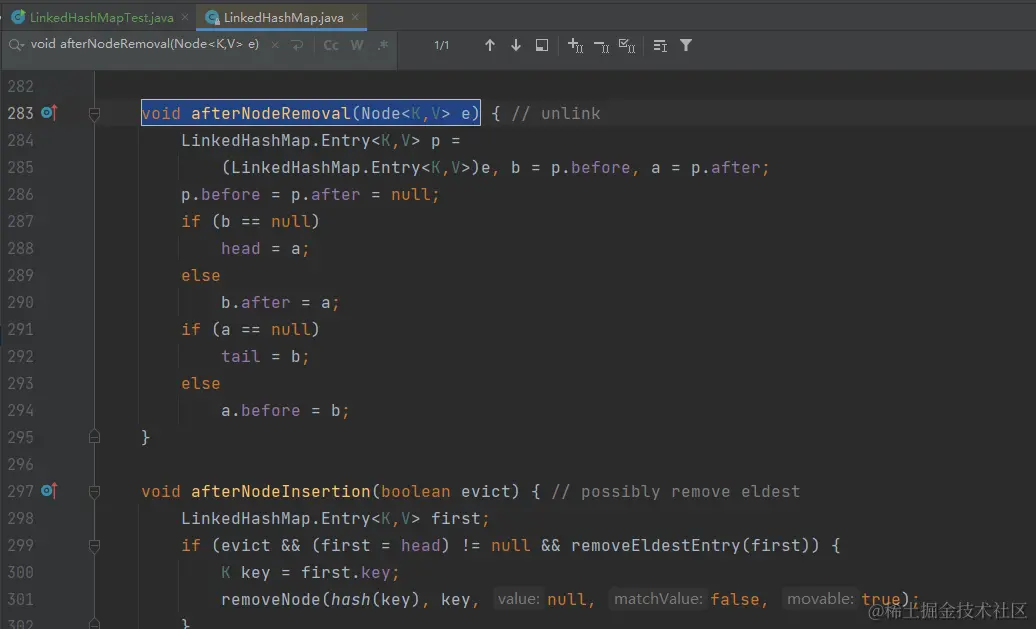Go to next occurrence arrow
1036x629 pixels.
(516, 45)
